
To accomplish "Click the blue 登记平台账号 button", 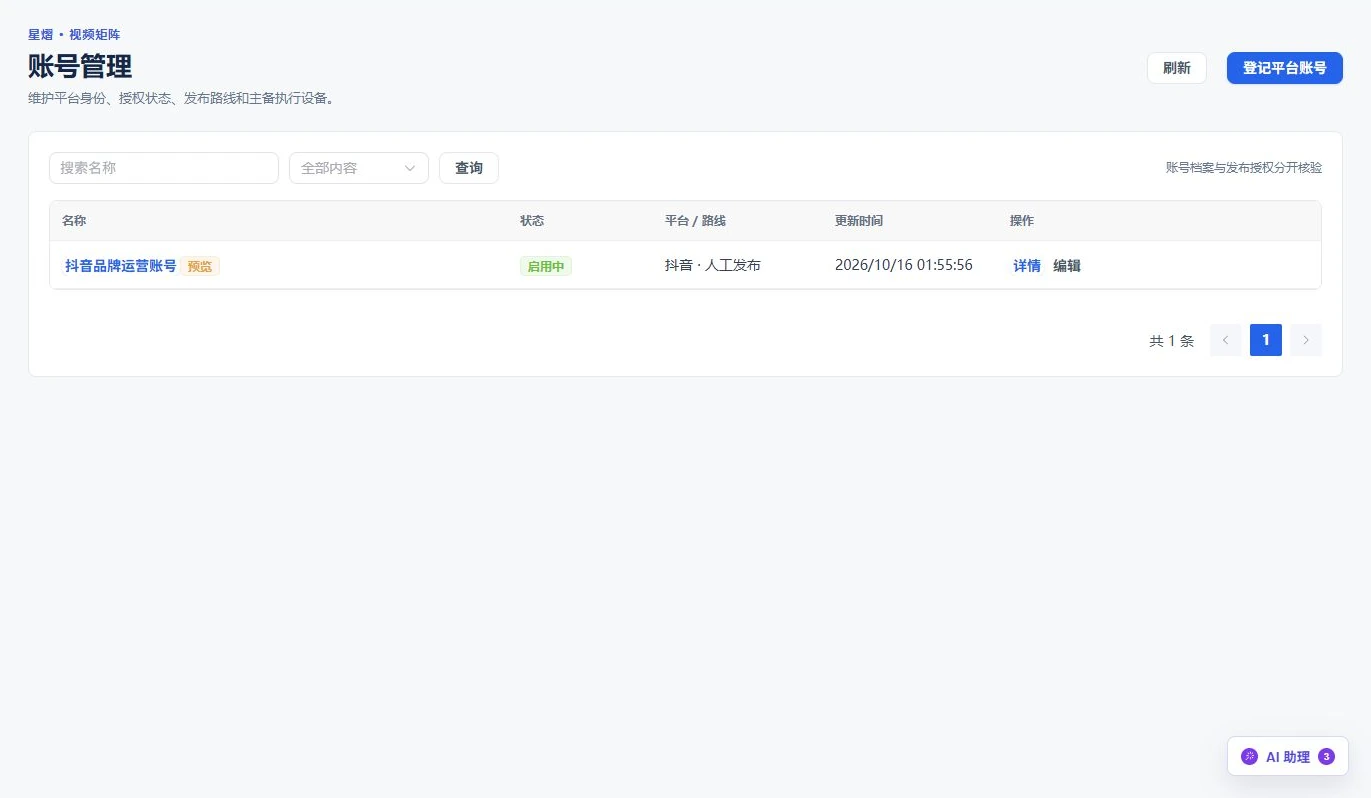I will click(x=1285, y=68).
